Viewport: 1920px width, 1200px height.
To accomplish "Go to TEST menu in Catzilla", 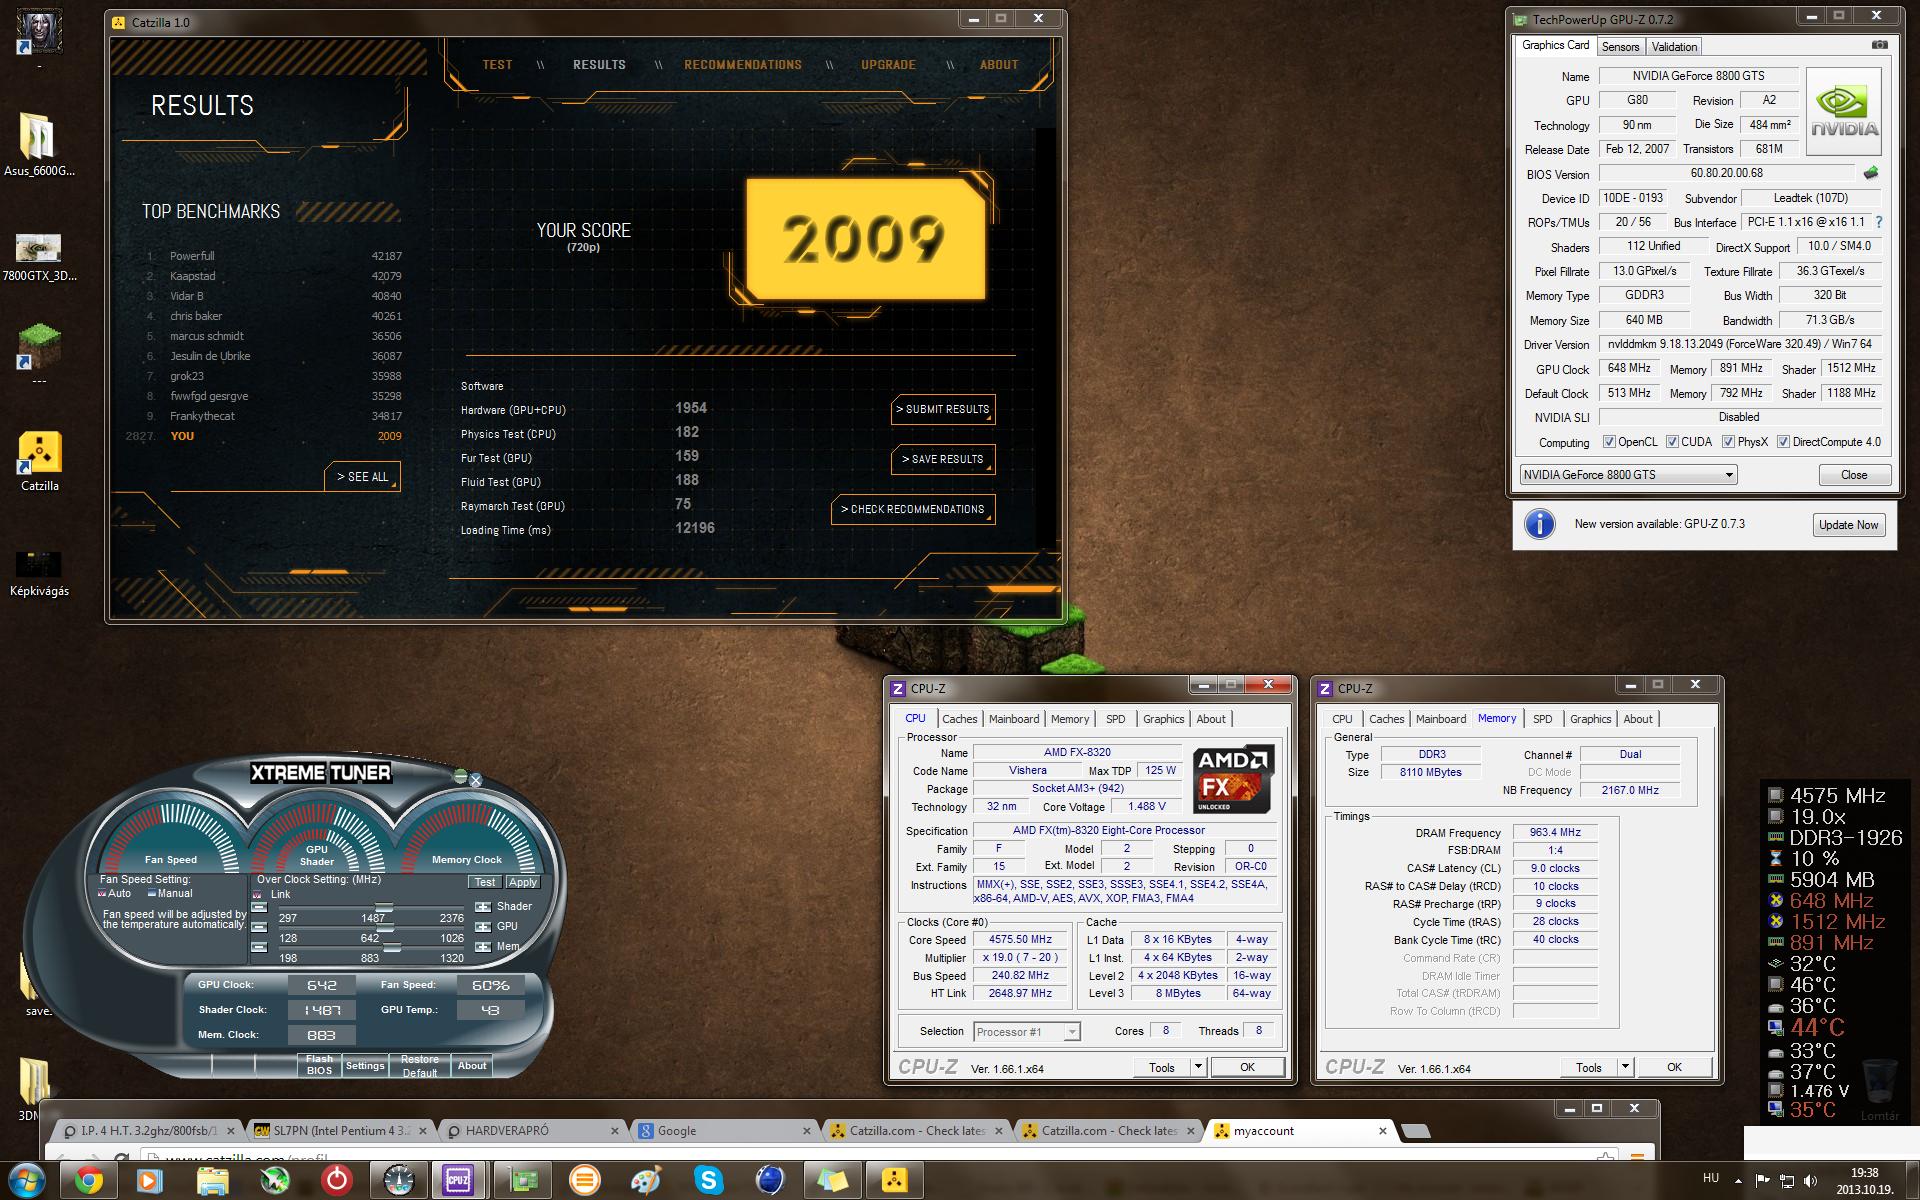I will coord(497,65).
